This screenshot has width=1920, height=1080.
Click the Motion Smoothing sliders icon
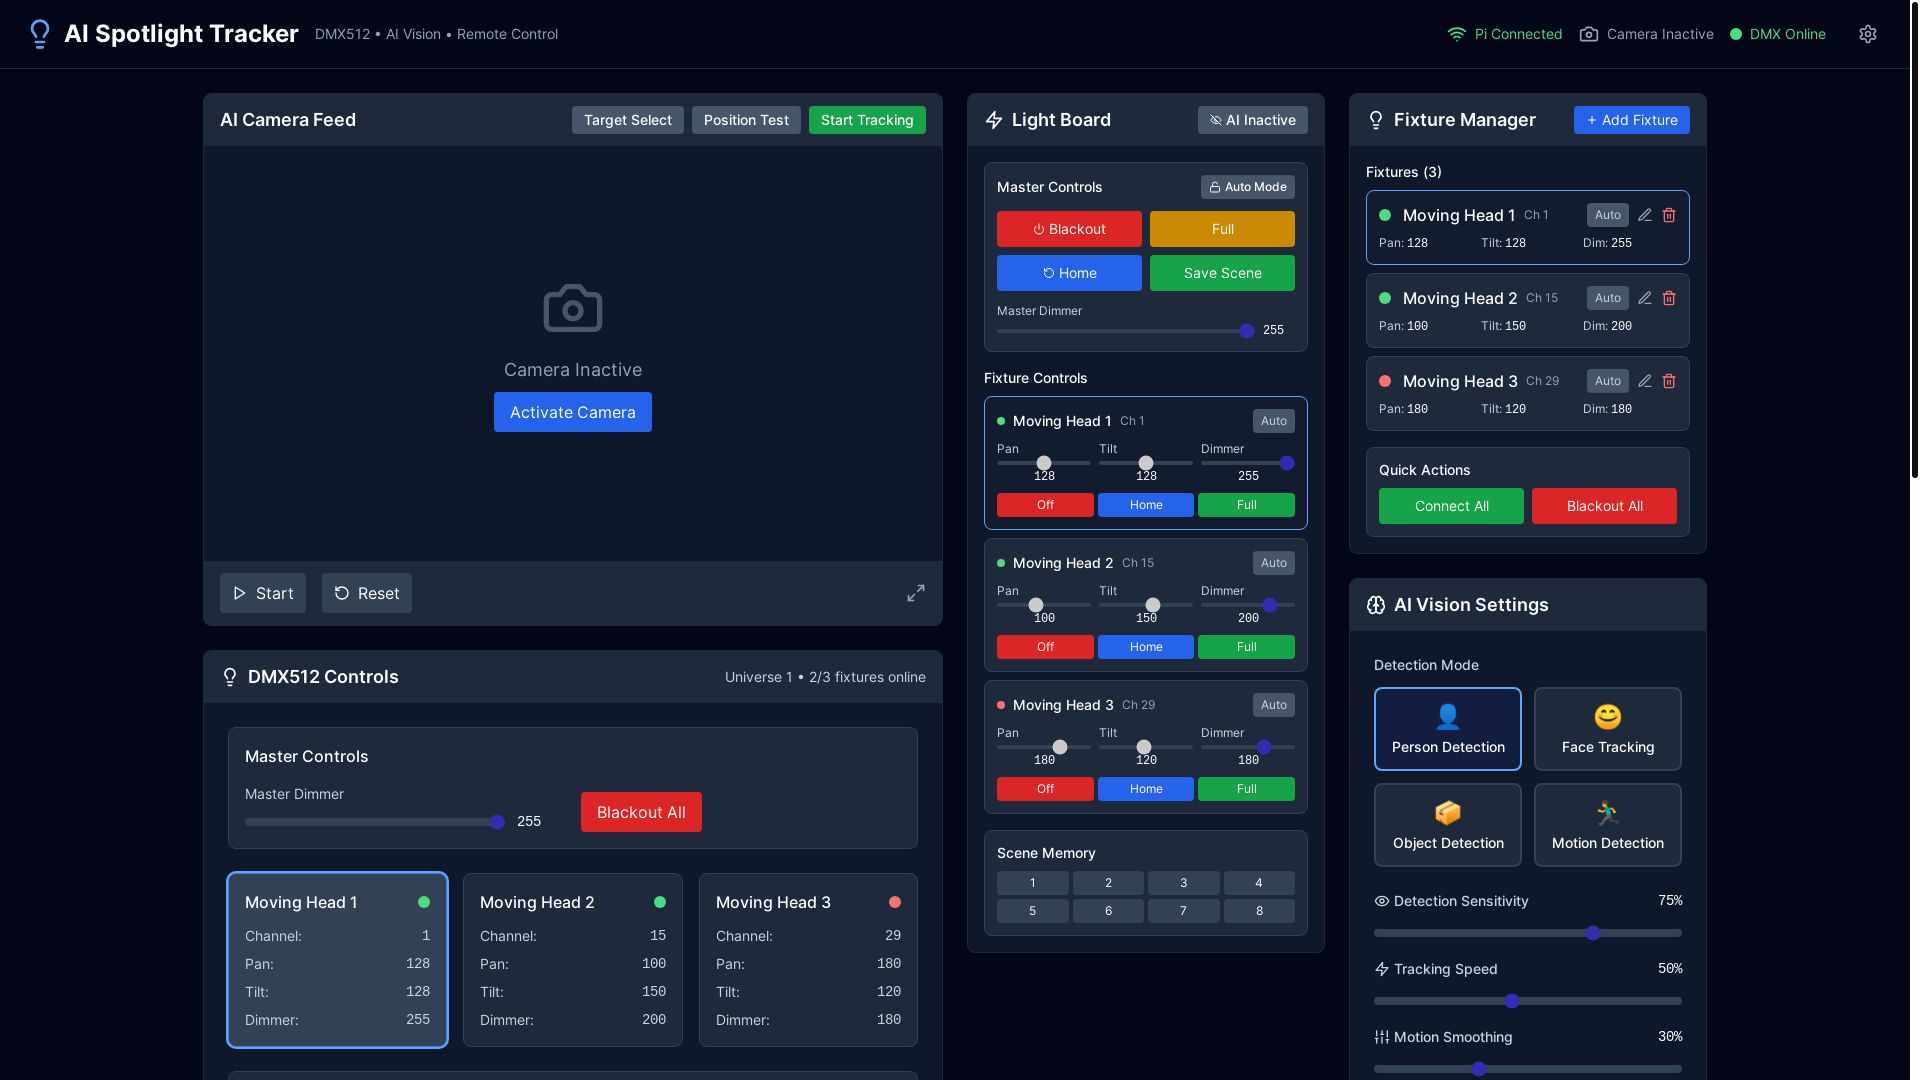coord(1382,1037)
